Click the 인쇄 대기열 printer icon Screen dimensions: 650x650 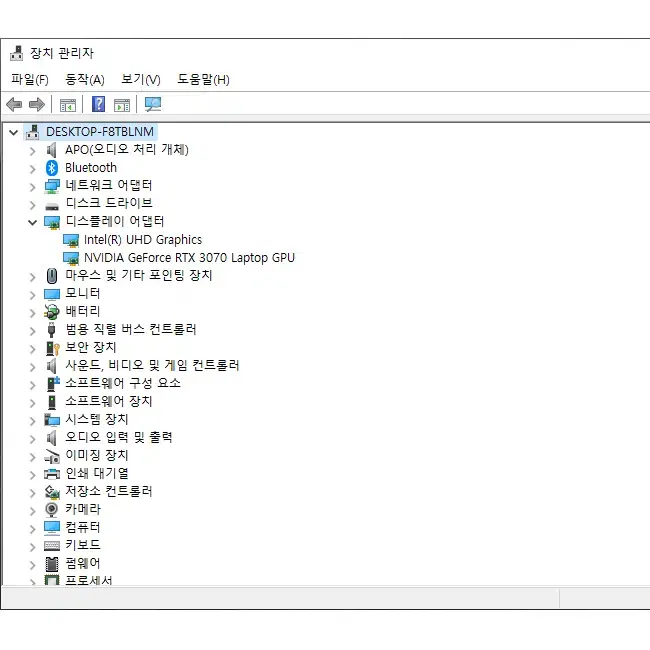[x=52, y=474]
